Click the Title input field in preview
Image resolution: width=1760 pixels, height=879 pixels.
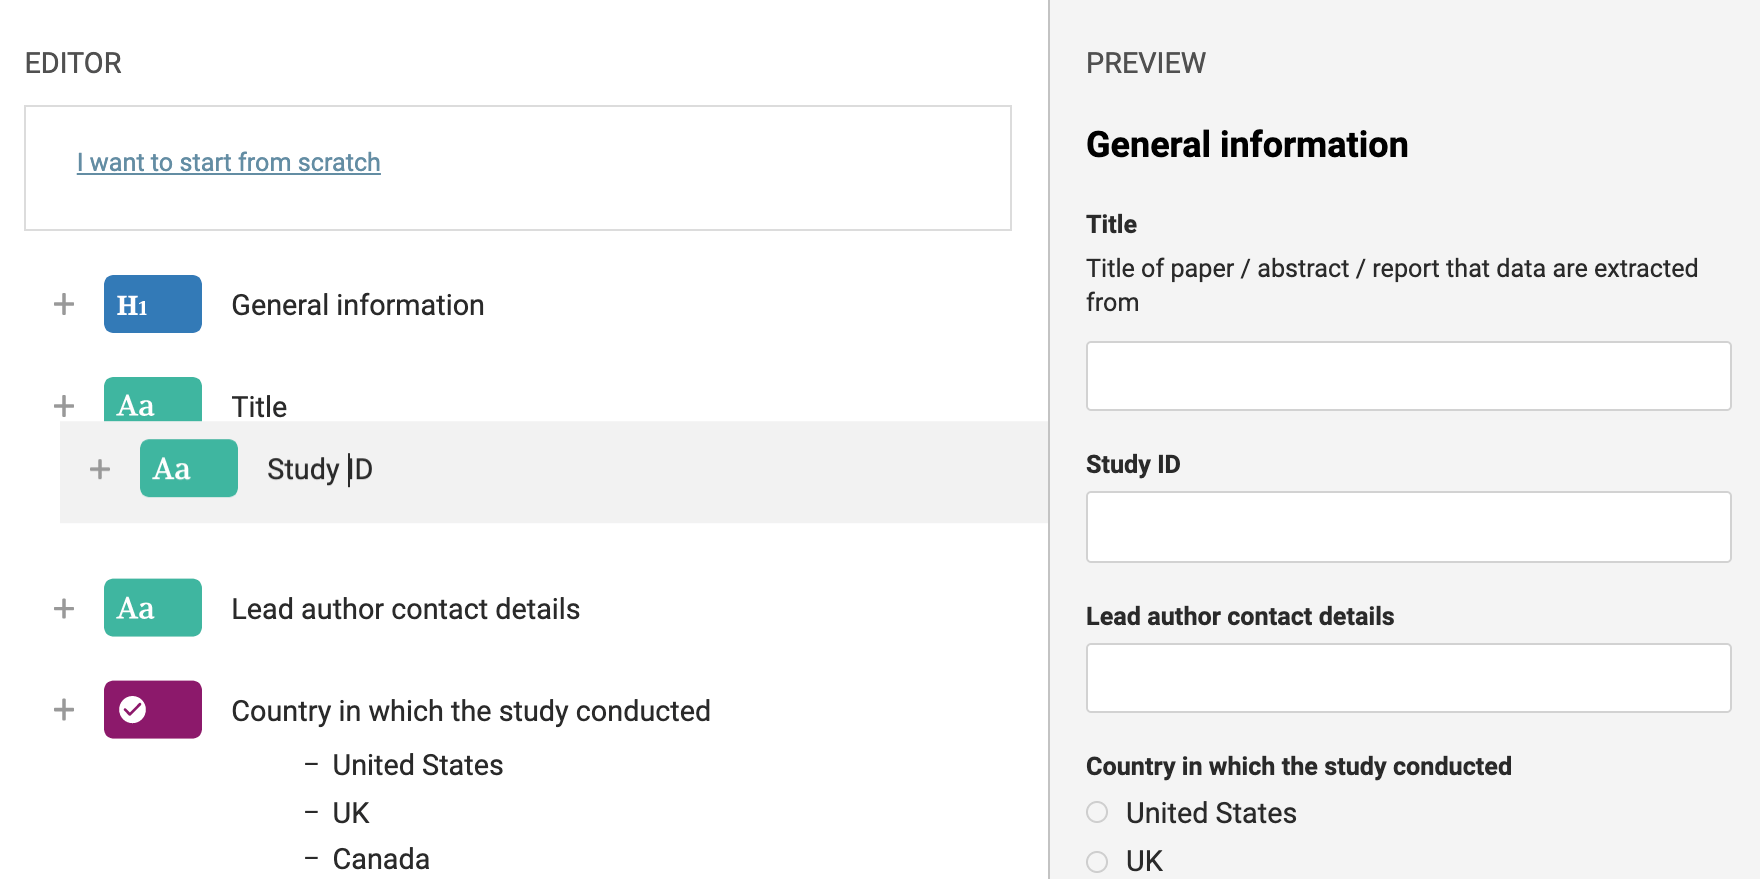point(1408,376)
